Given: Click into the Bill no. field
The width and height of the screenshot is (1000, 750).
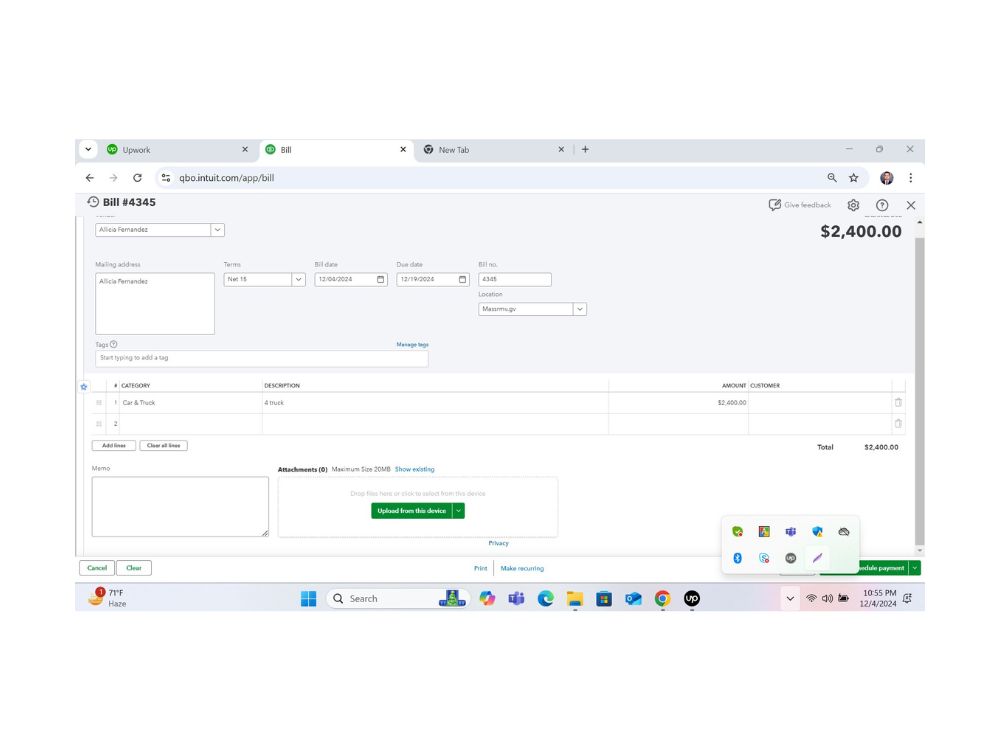Looking at the screenshot, I should click(515, 279).
